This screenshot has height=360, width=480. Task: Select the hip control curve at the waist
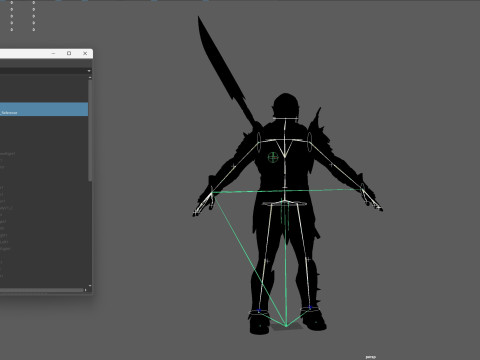tap(284, 203)
